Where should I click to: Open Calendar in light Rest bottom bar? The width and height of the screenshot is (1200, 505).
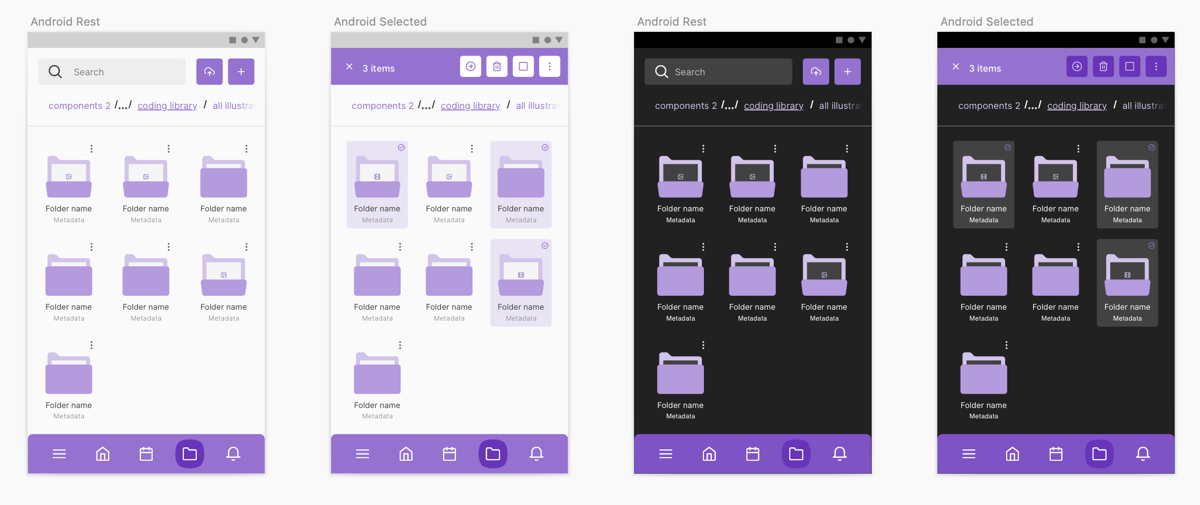[x=146, y=454]
